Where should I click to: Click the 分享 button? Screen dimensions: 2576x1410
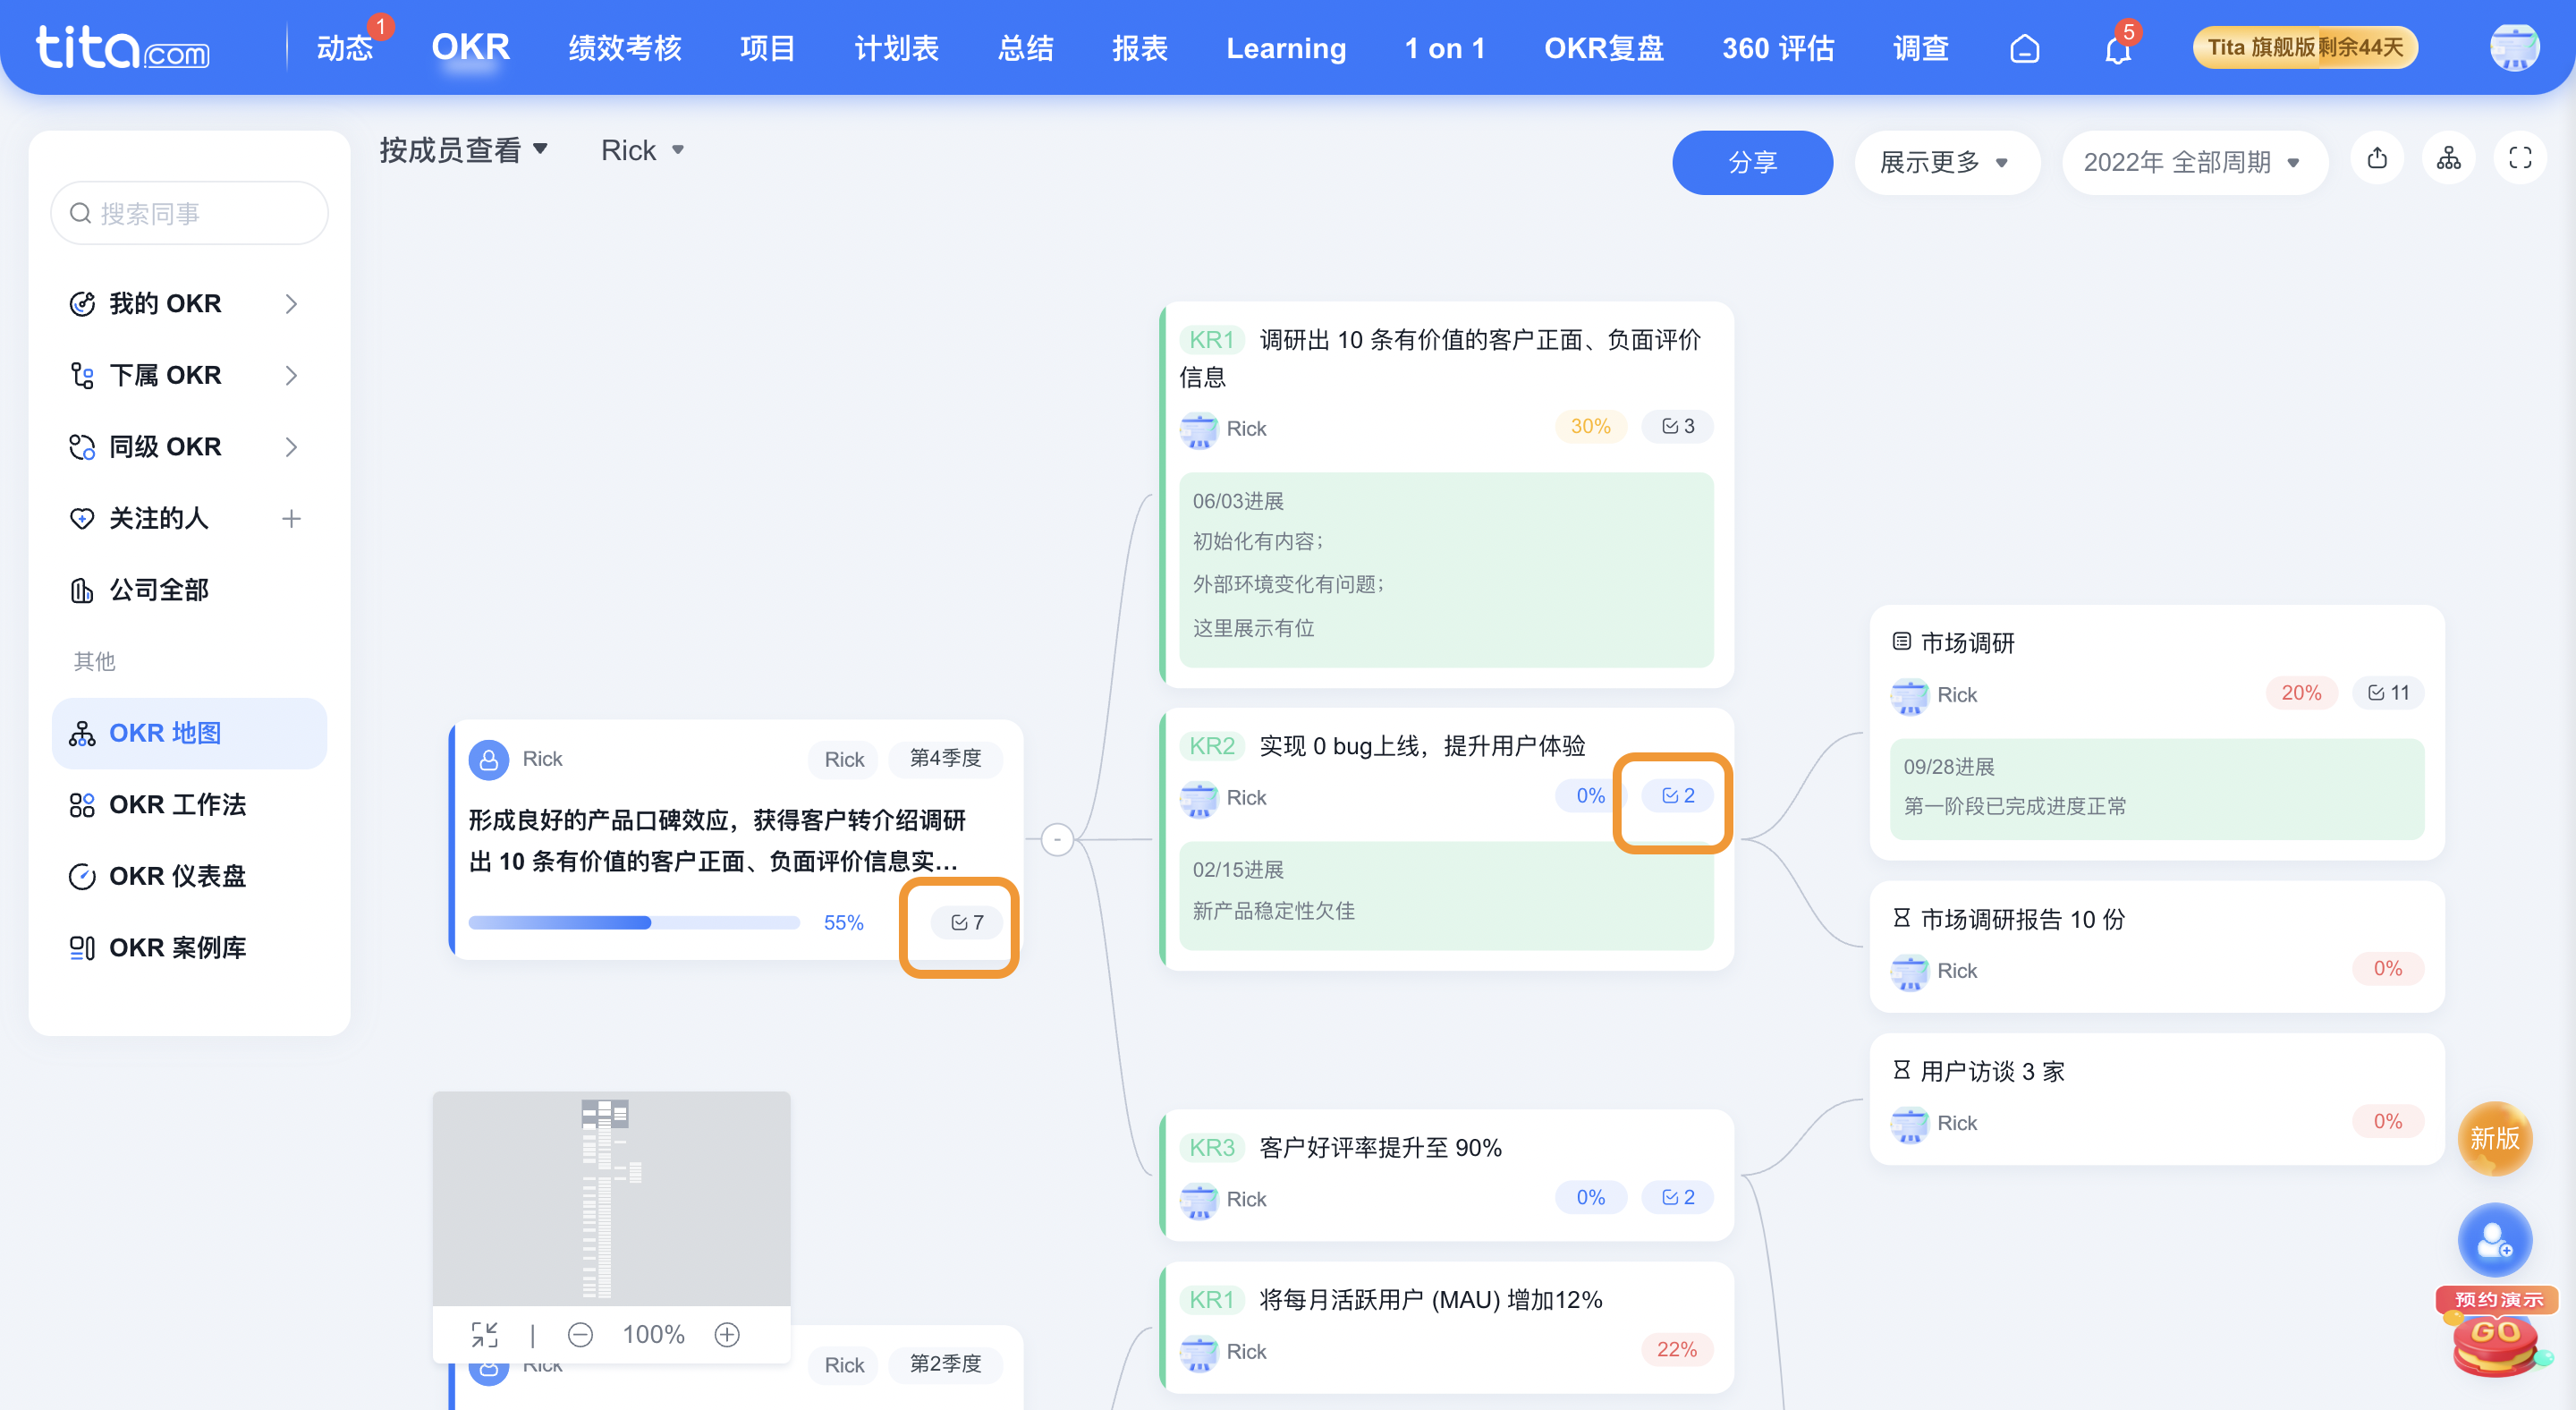[1752, 162]
